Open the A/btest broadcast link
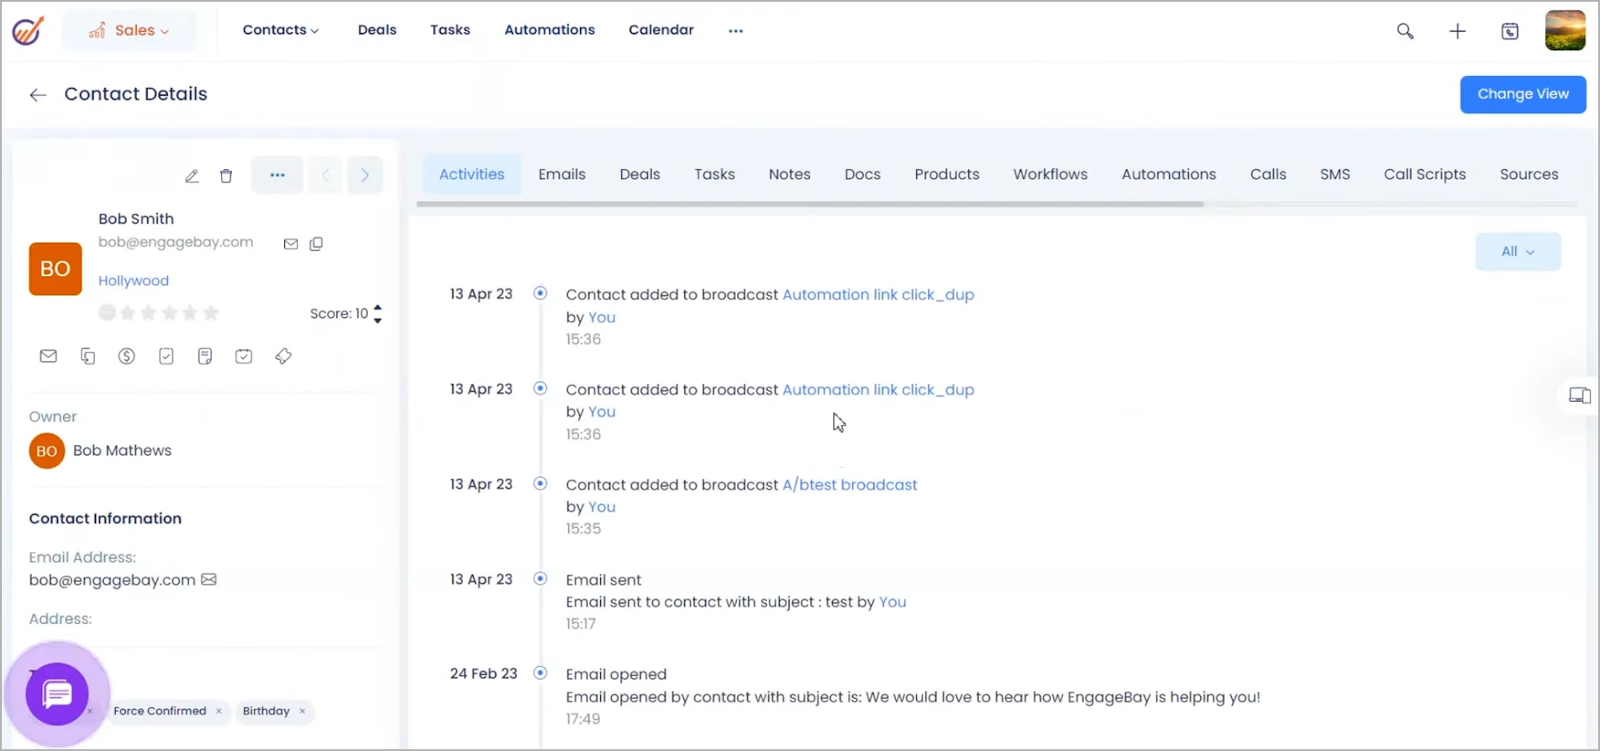This screenshot has width=1600, height=751. pyautogui.click(x=850, y=485)
